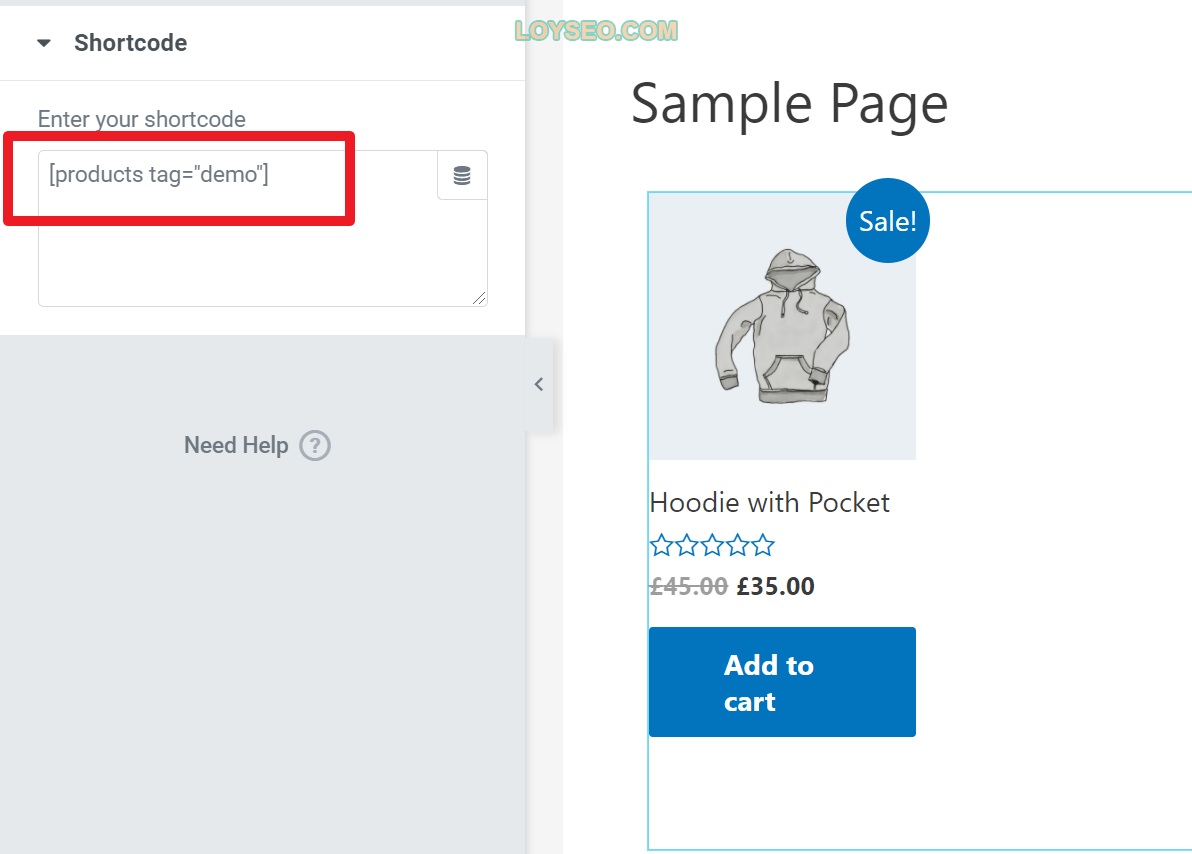The image size is (1192, 854).
Task: Click the fifth rating star
Action: (762, 545)
